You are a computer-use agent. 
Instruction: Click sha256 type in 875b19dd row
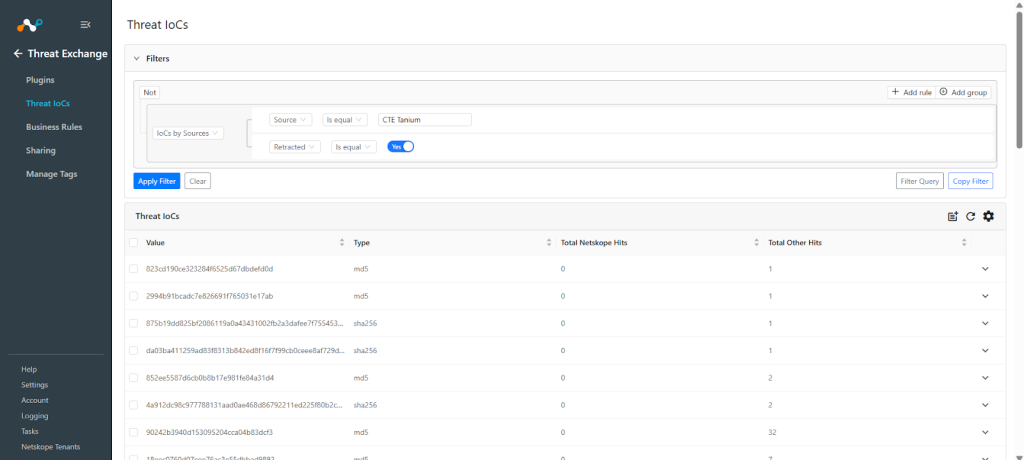point(364,323)
